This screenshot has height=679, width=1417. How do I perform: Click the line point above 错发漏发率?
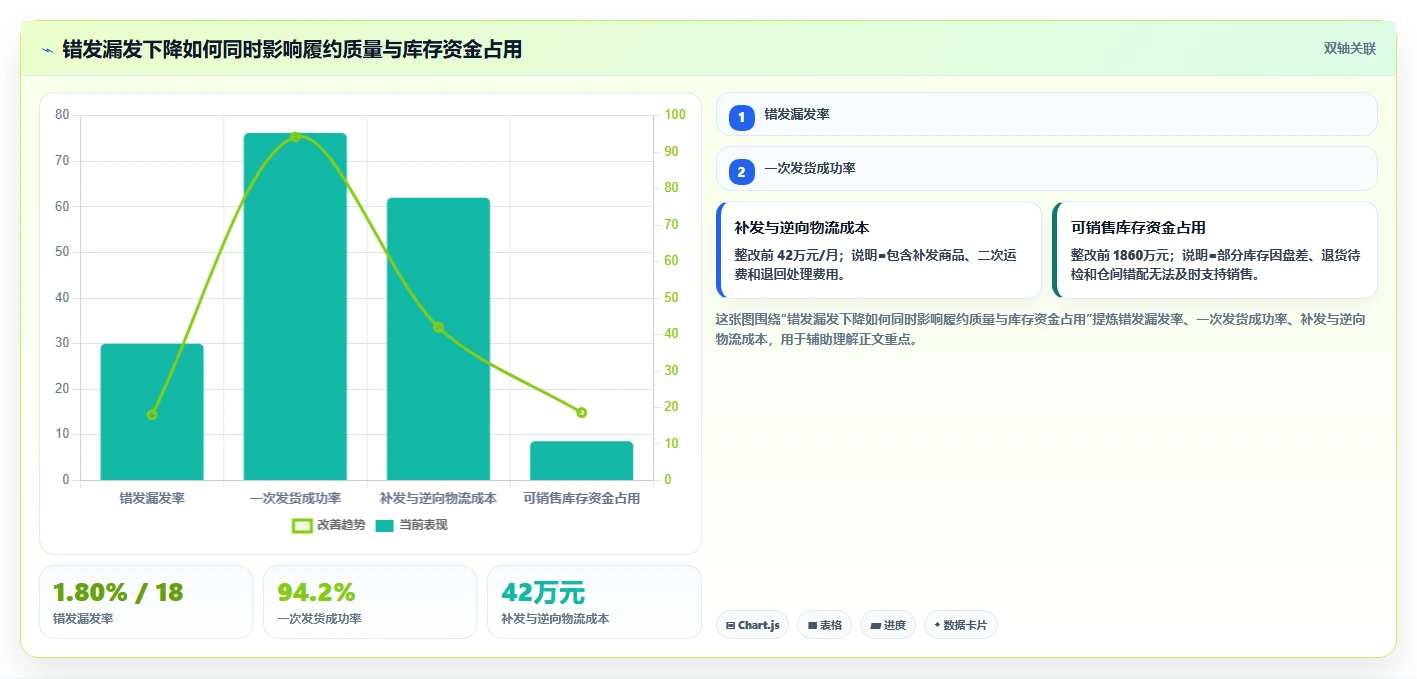[x=152, y=414]
